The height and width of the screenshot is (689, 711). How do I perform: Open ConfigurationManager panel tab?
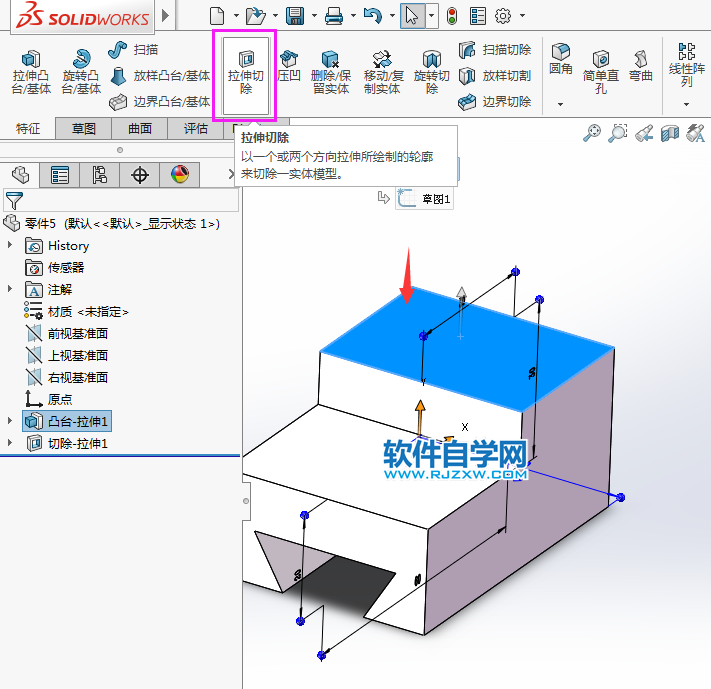100,175
